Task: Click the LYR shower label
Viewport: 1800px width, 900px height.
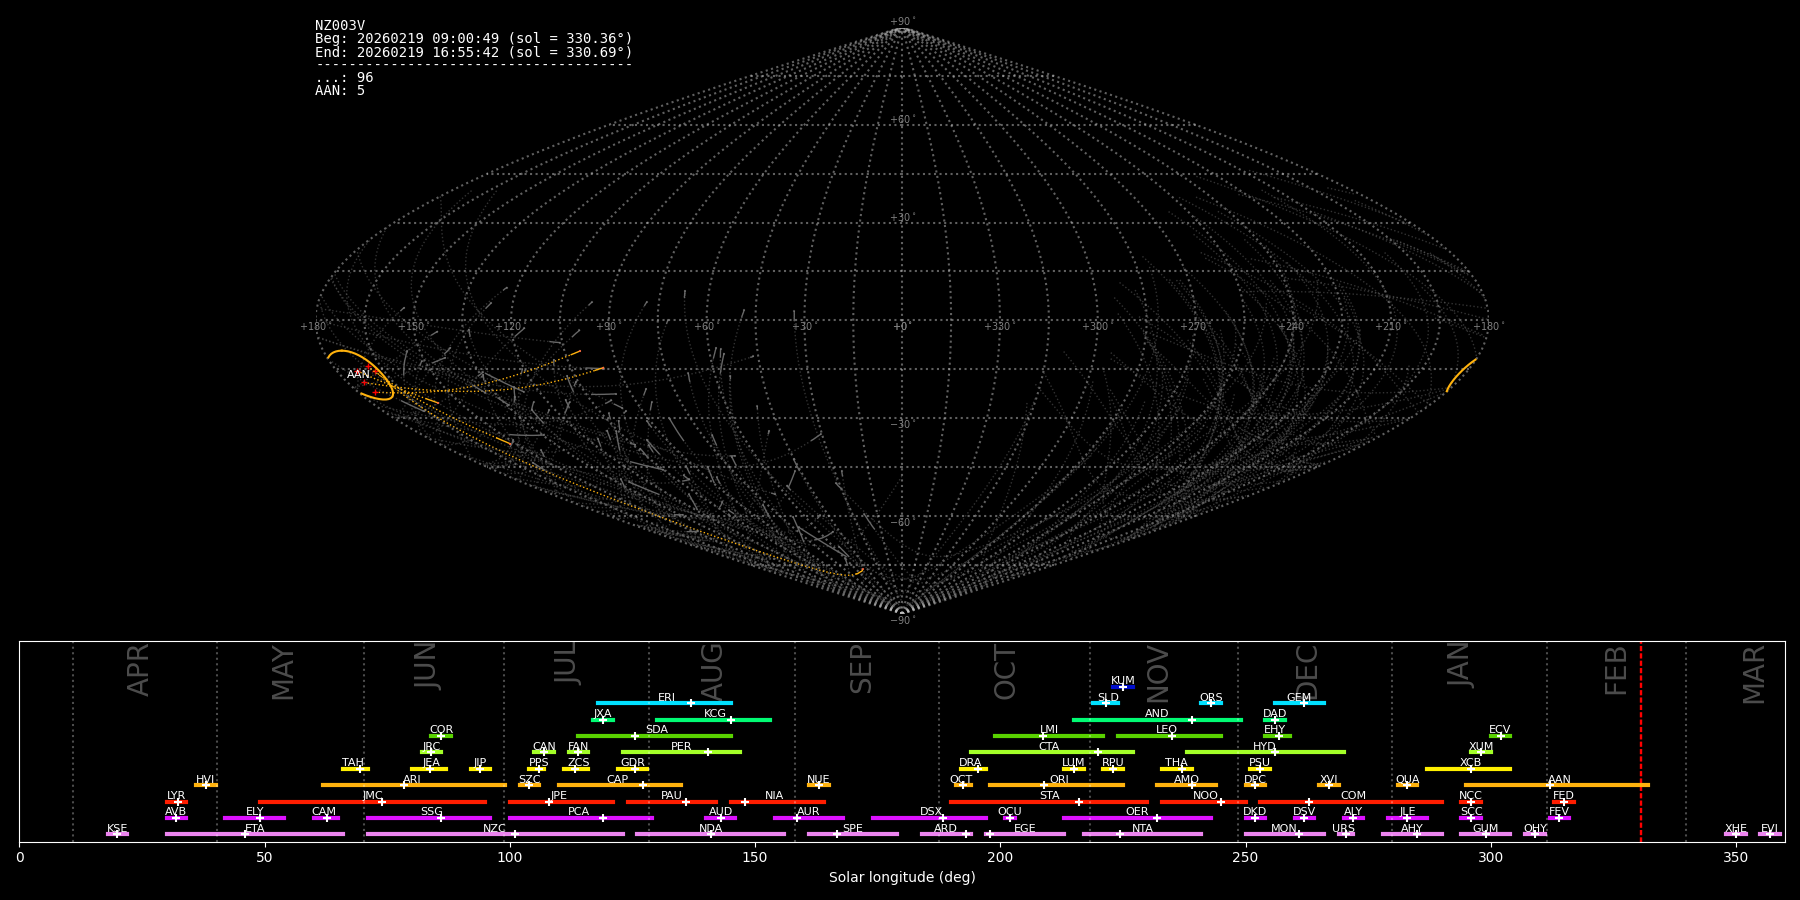Action: coord(176,796)
